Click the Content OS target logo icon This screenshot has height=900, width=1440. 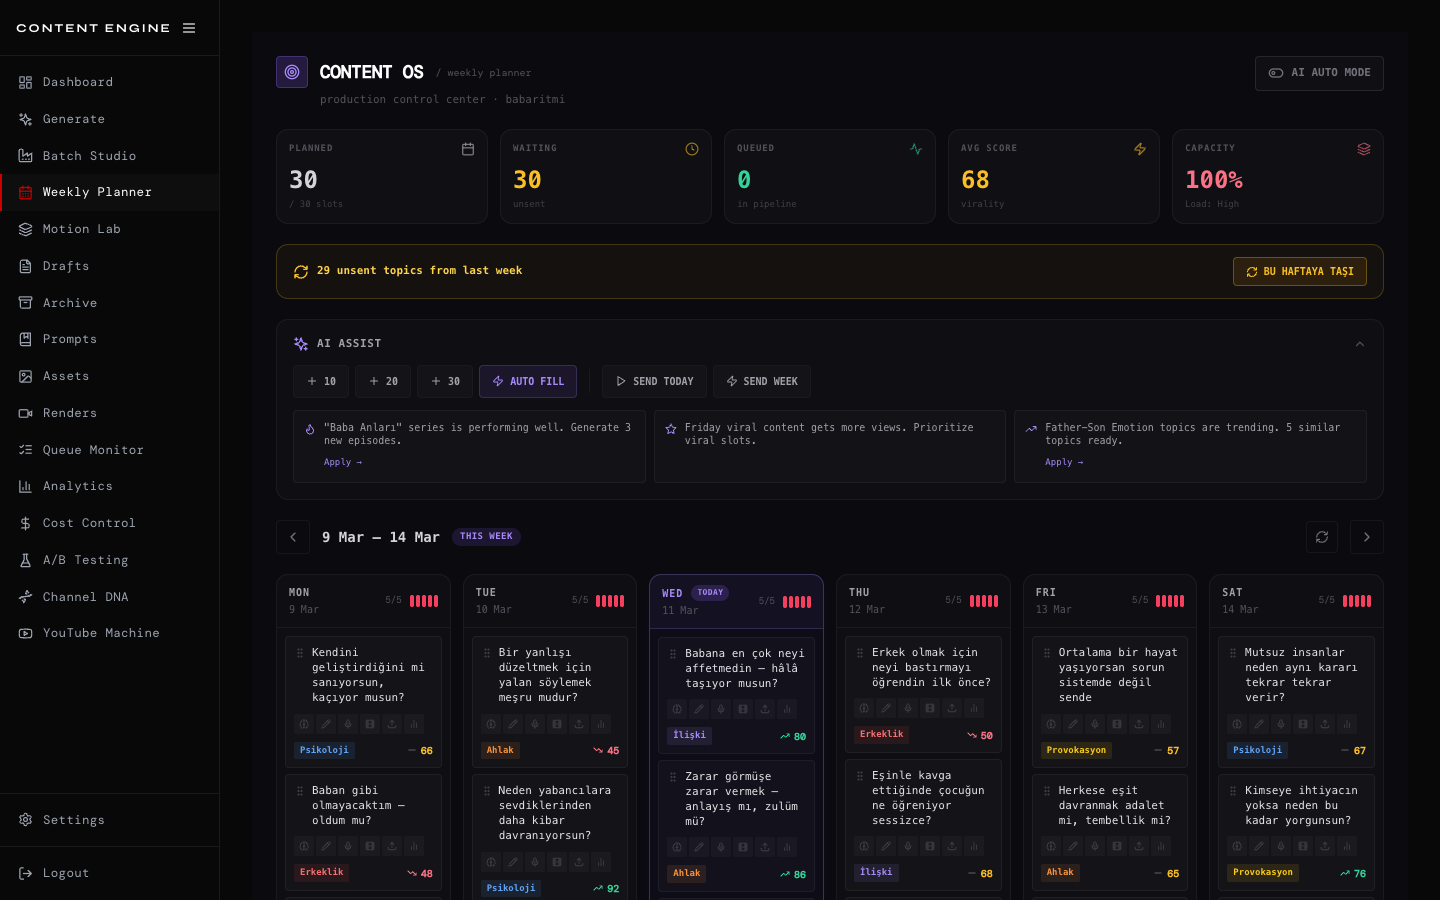(292, 72)
